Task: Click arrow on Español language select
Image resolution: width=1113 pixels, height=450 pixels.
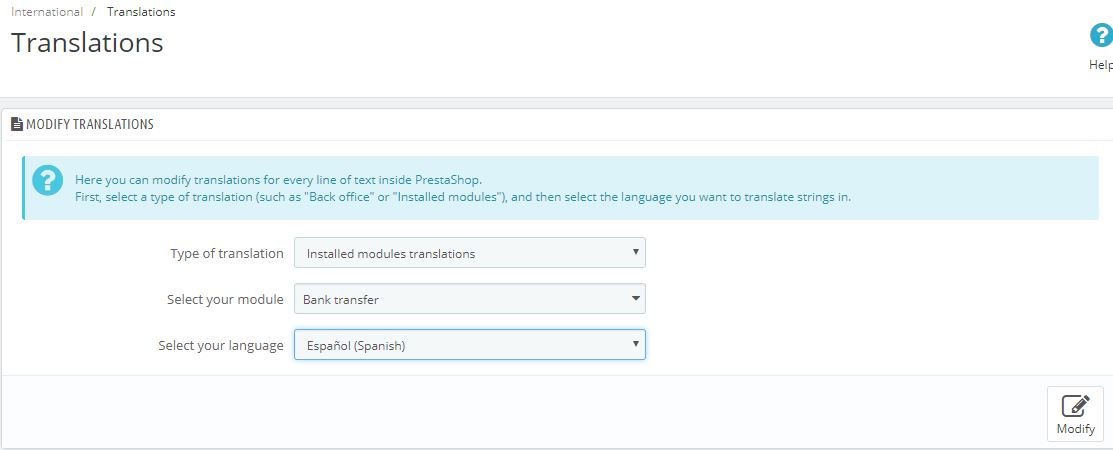Action: pyautogui.click(x=635, y=344)
